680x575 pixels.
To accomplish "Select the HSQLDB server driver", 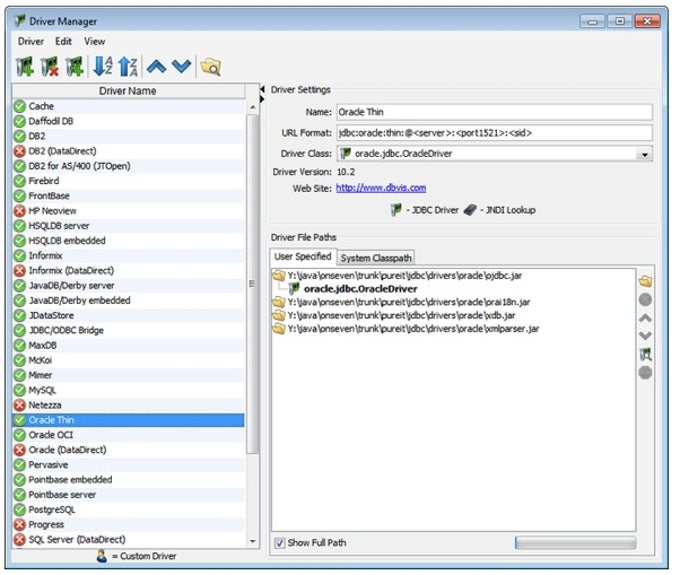I will click(x=128, y=226).
